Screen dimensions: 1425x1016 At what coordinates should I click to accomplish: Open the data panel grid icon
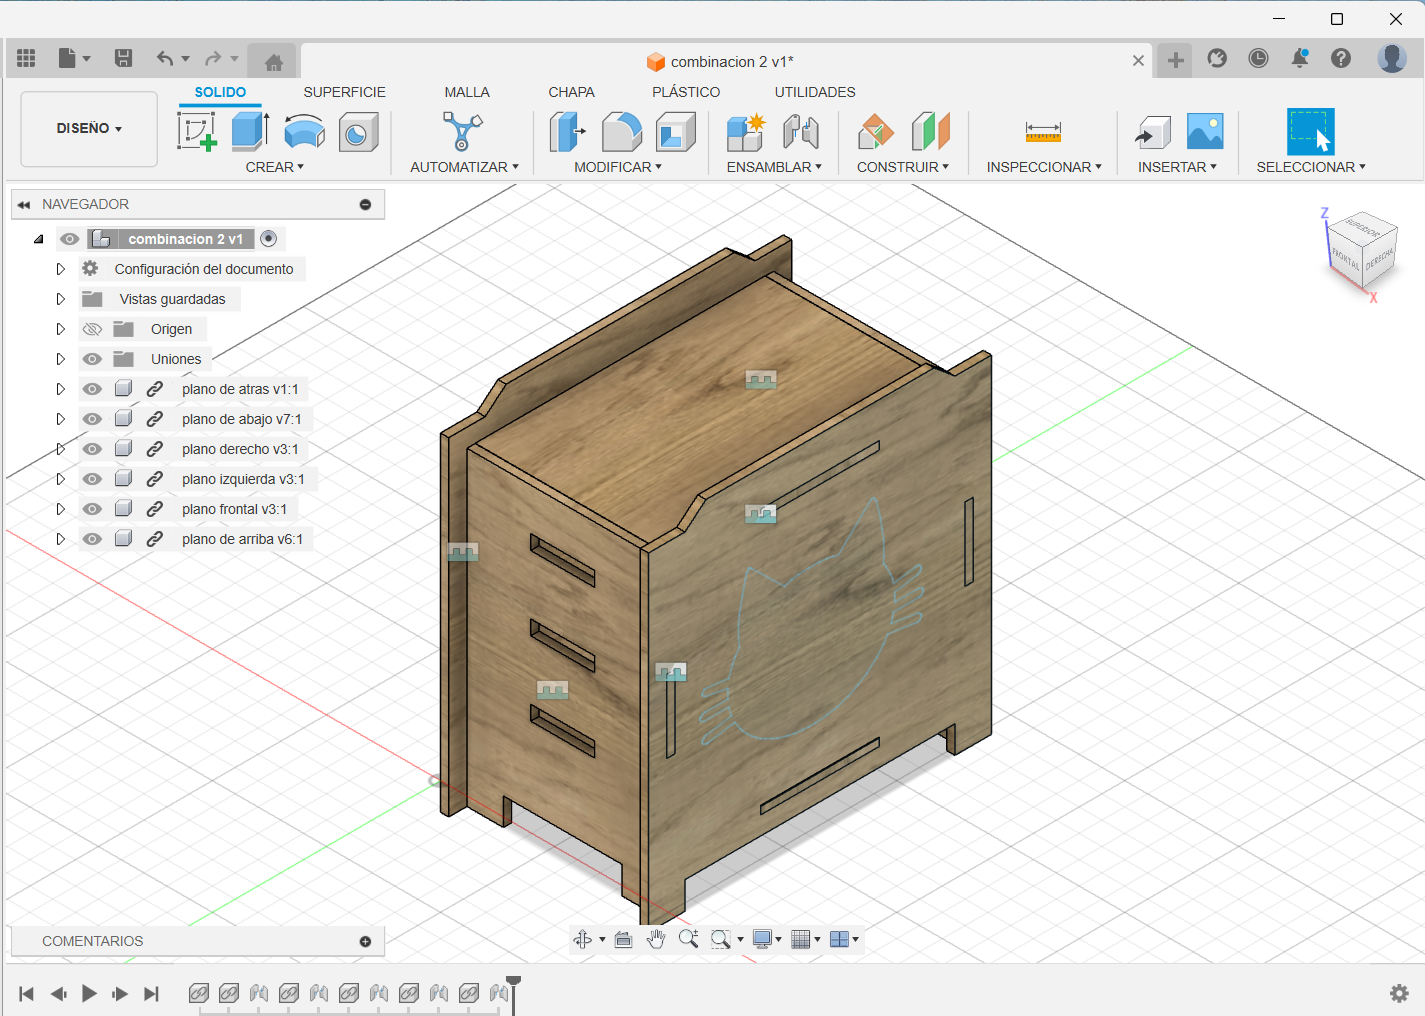tap(26, 58)
